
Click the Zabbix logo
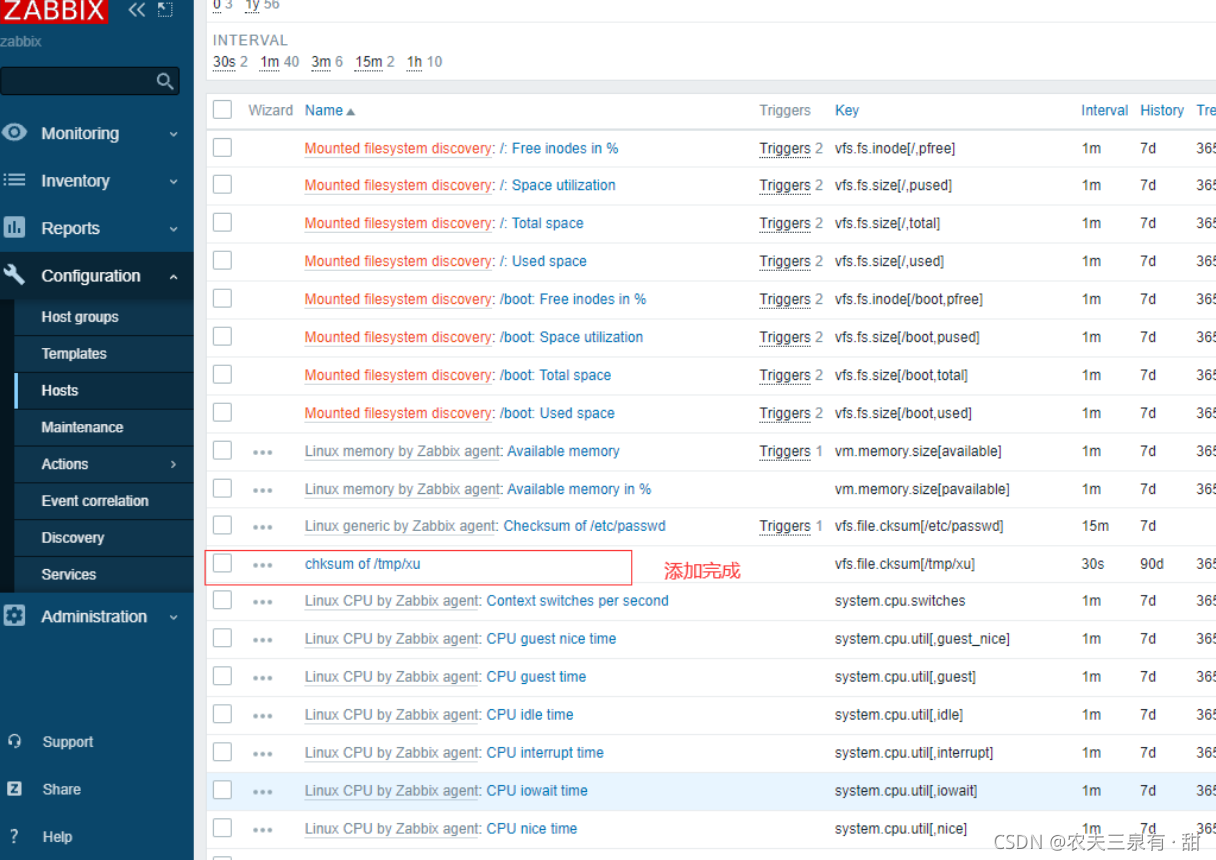54,11
